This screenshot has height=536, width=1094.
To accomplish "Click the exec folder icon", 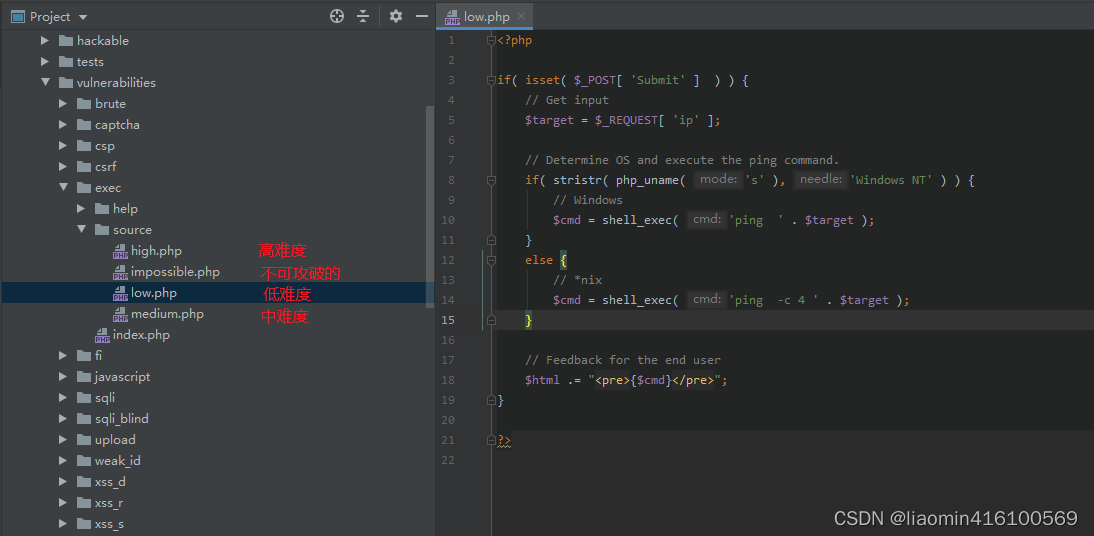I will [x=84, y=188].
